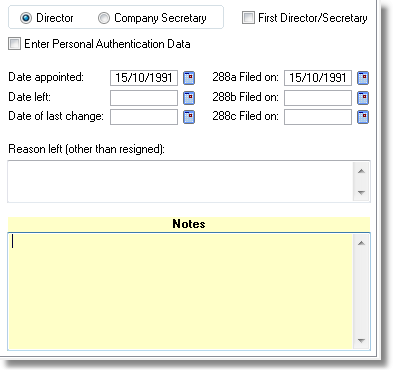Click Notes scrollbar up arrow
The width and height of the screenshot is (393, 372).
point(361,243)
